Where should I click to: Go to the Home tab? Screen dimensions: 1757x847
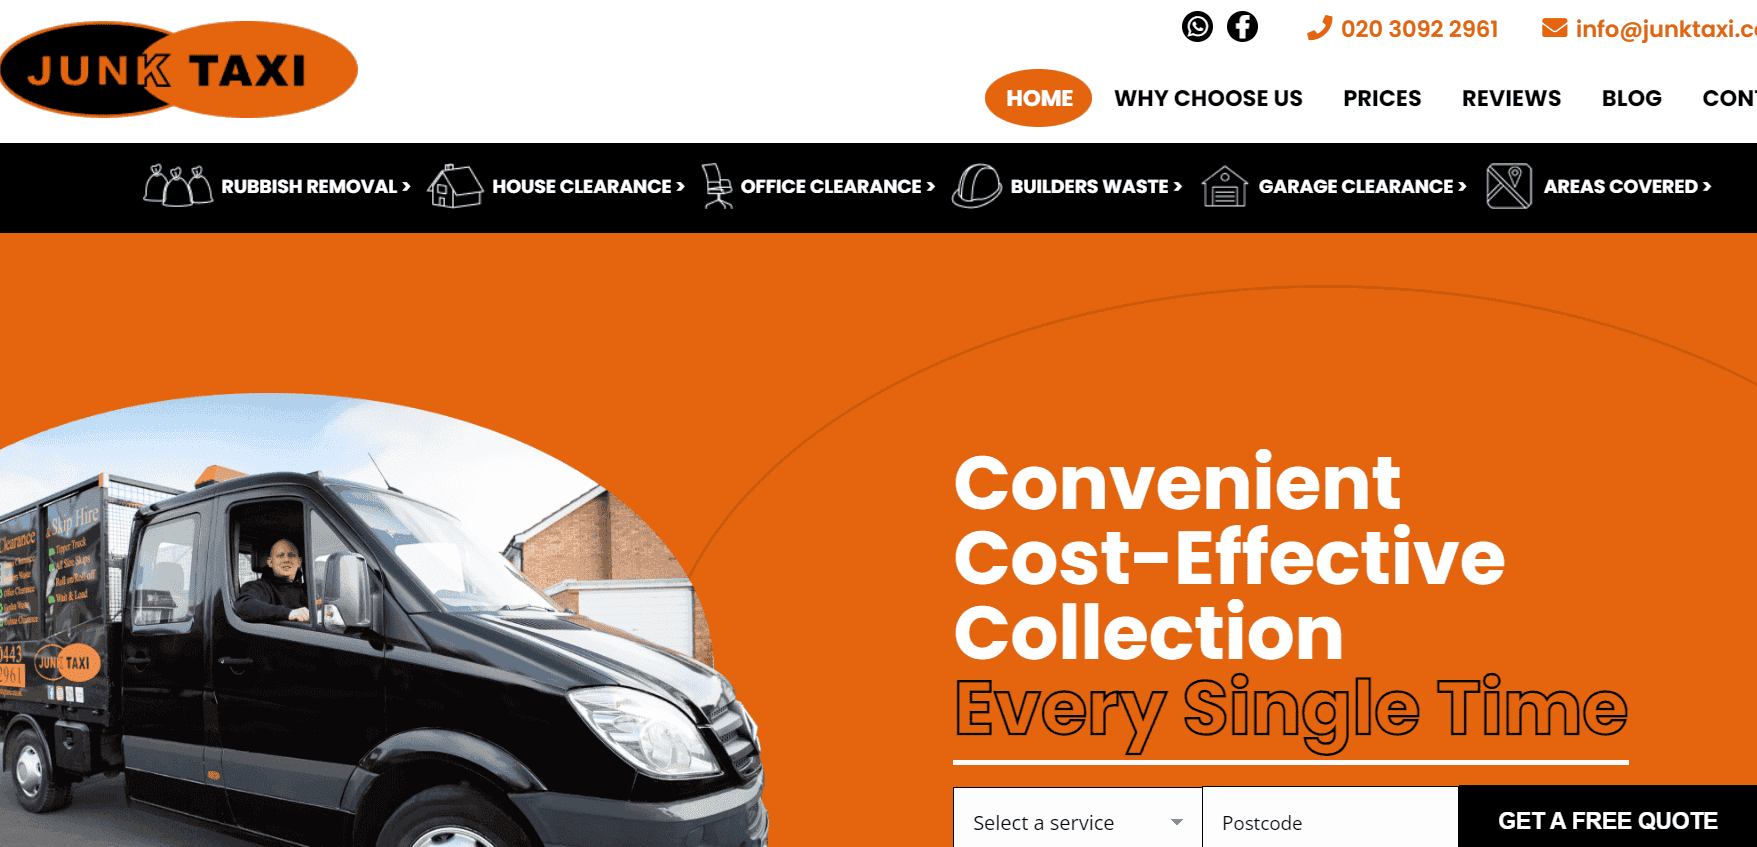click(1039, 98)
